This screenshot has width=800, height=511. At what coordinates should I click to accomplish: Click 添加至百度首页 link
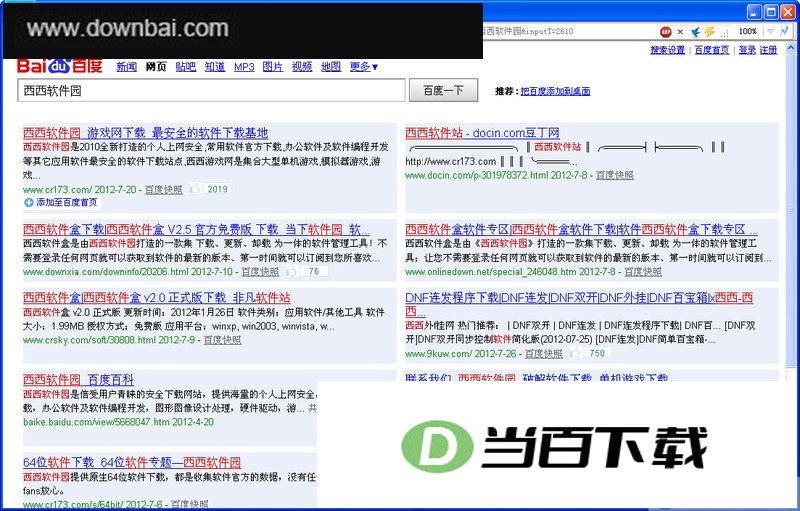67,202
